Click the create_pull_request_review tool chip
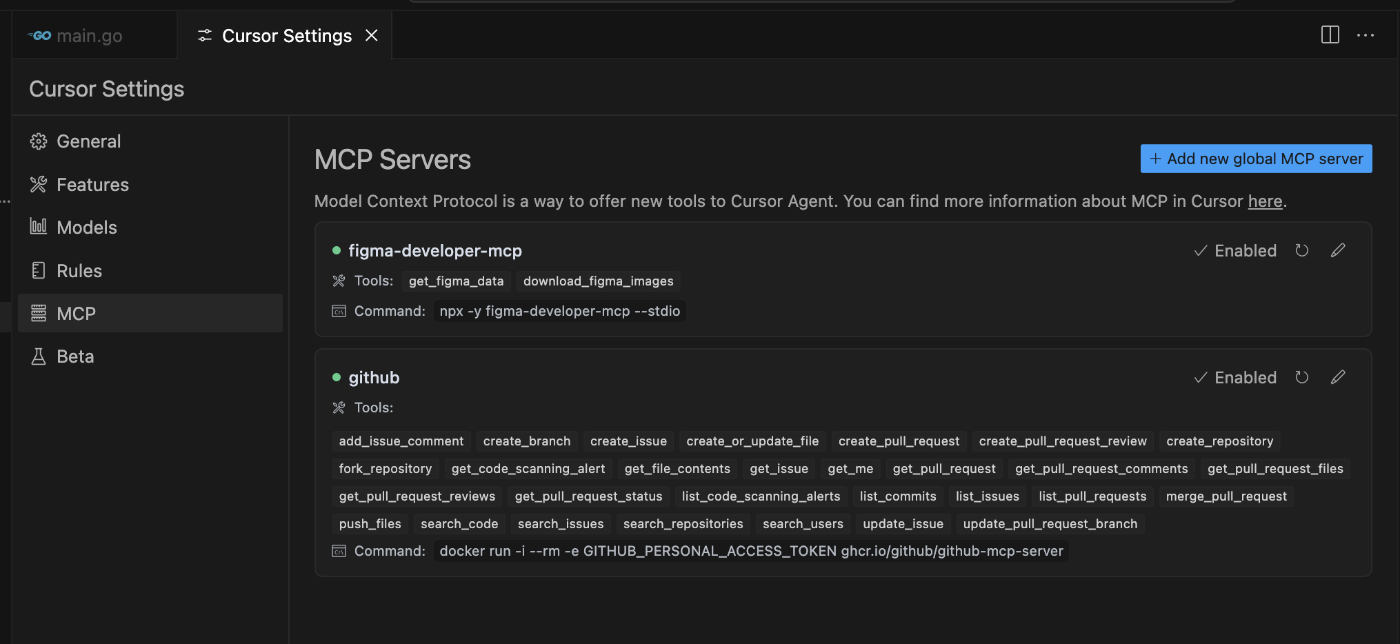The width and height of the screenshot is (1400, 644). pyautogui.click(x=1063, y=441)
